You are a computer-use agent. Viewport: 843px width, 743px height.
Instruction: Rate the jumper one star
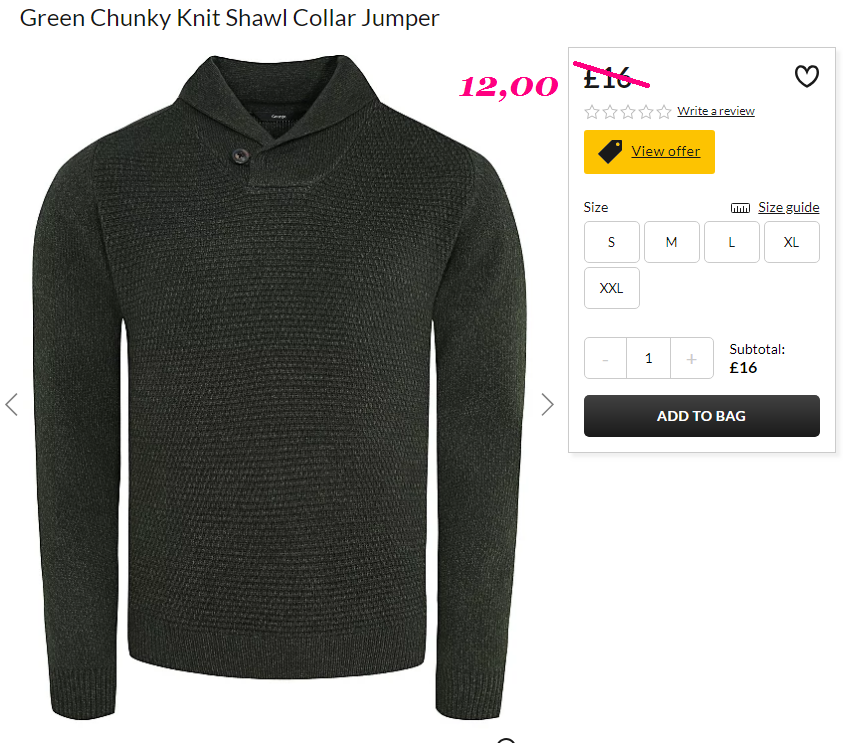[592, 112]
